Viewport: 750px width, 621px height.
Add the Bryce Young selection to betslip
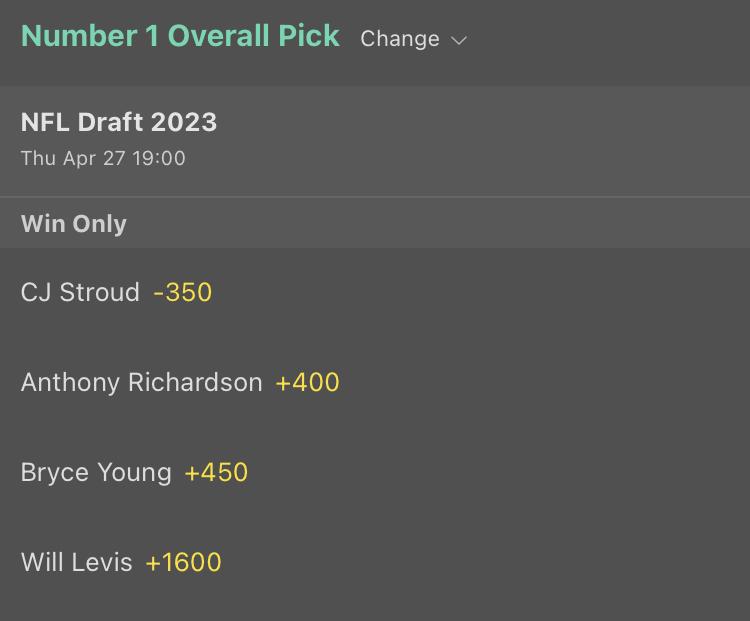(x=375, y=472)
